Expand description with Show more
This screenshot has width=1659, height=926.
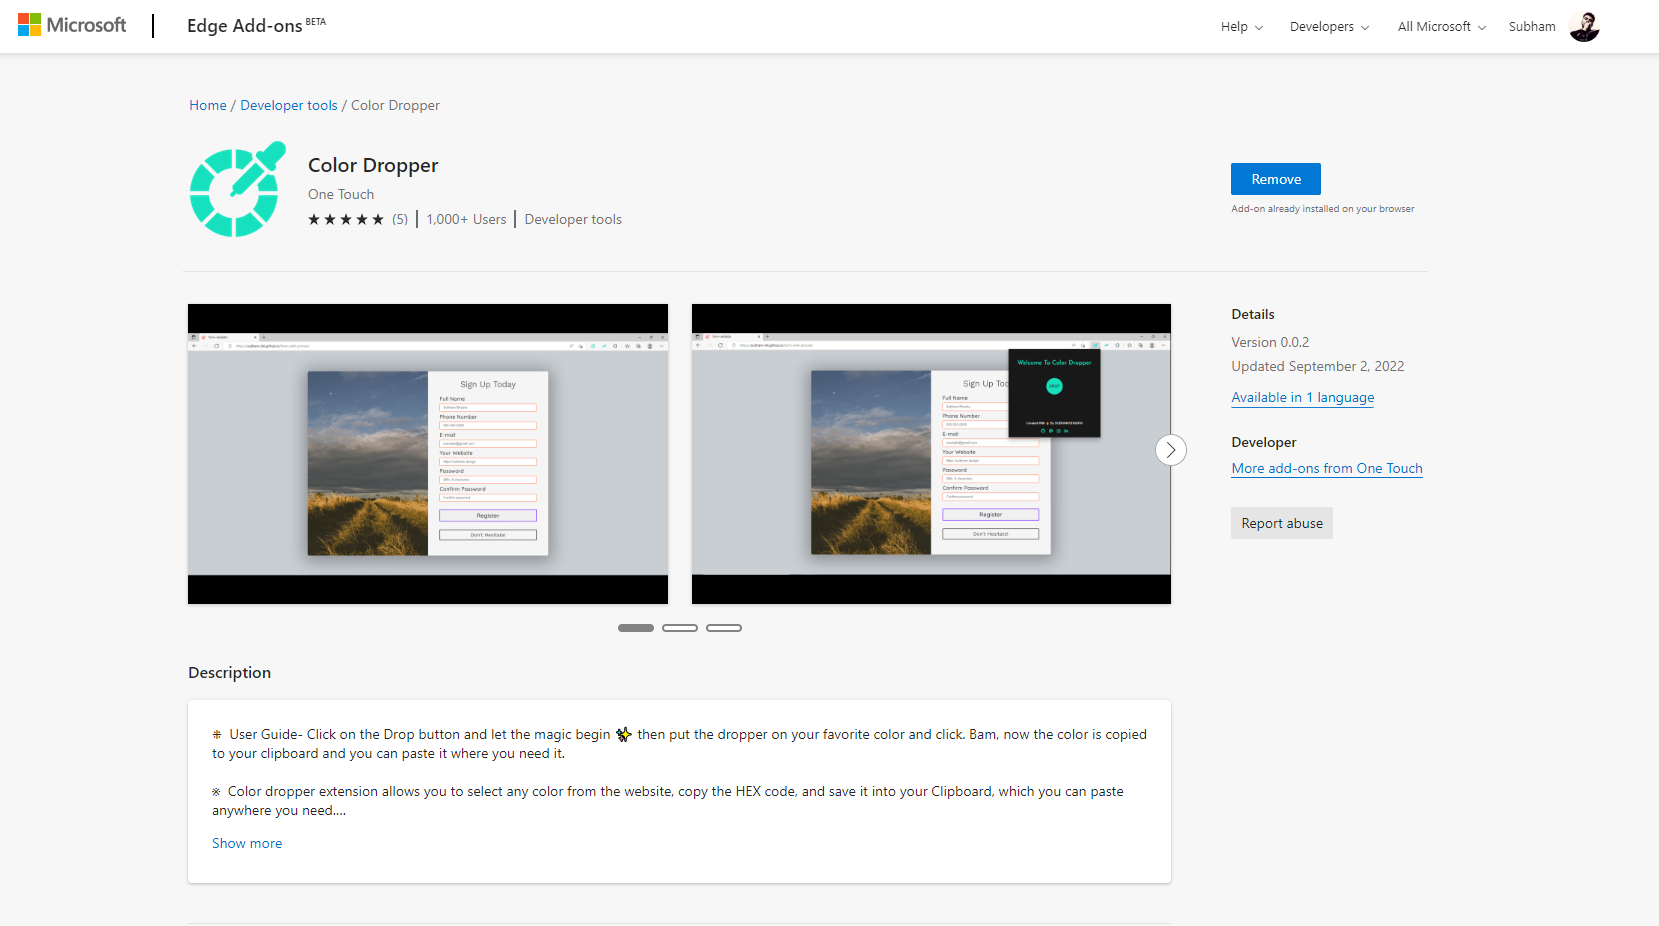(247, 843)
